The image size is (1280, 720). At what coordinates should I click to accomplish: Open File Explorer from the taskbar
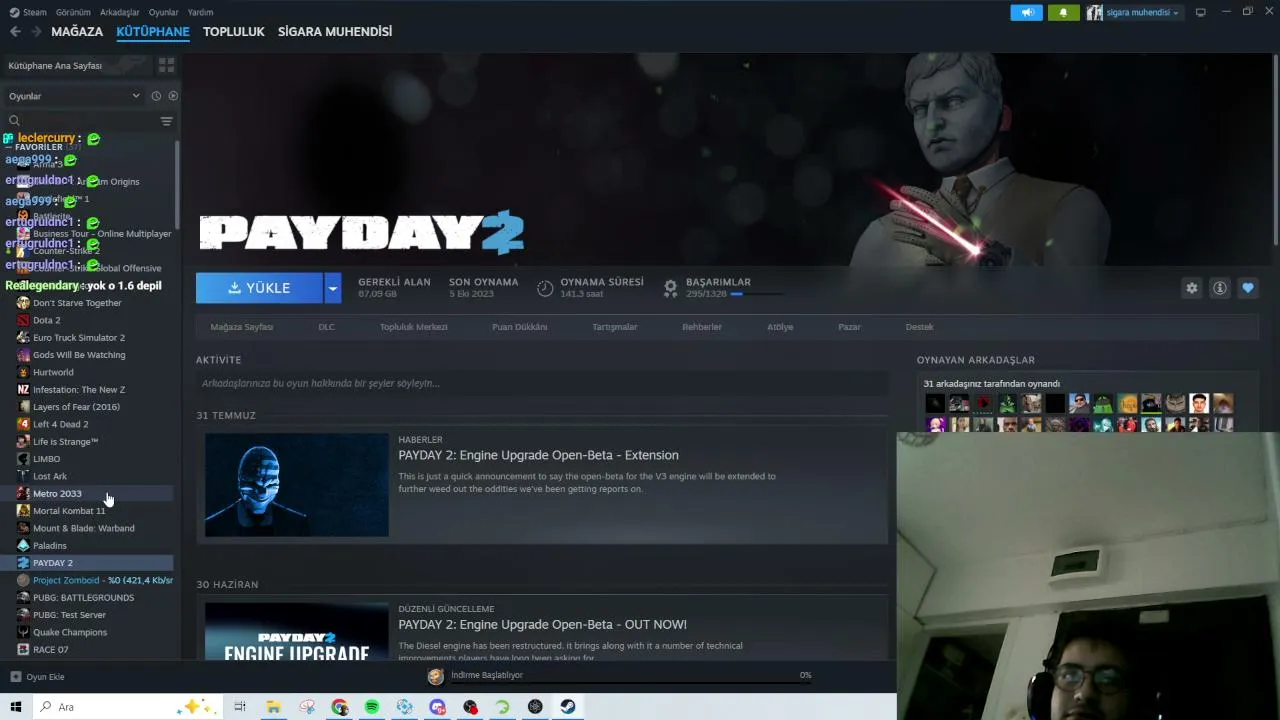[x=273, y=707]
